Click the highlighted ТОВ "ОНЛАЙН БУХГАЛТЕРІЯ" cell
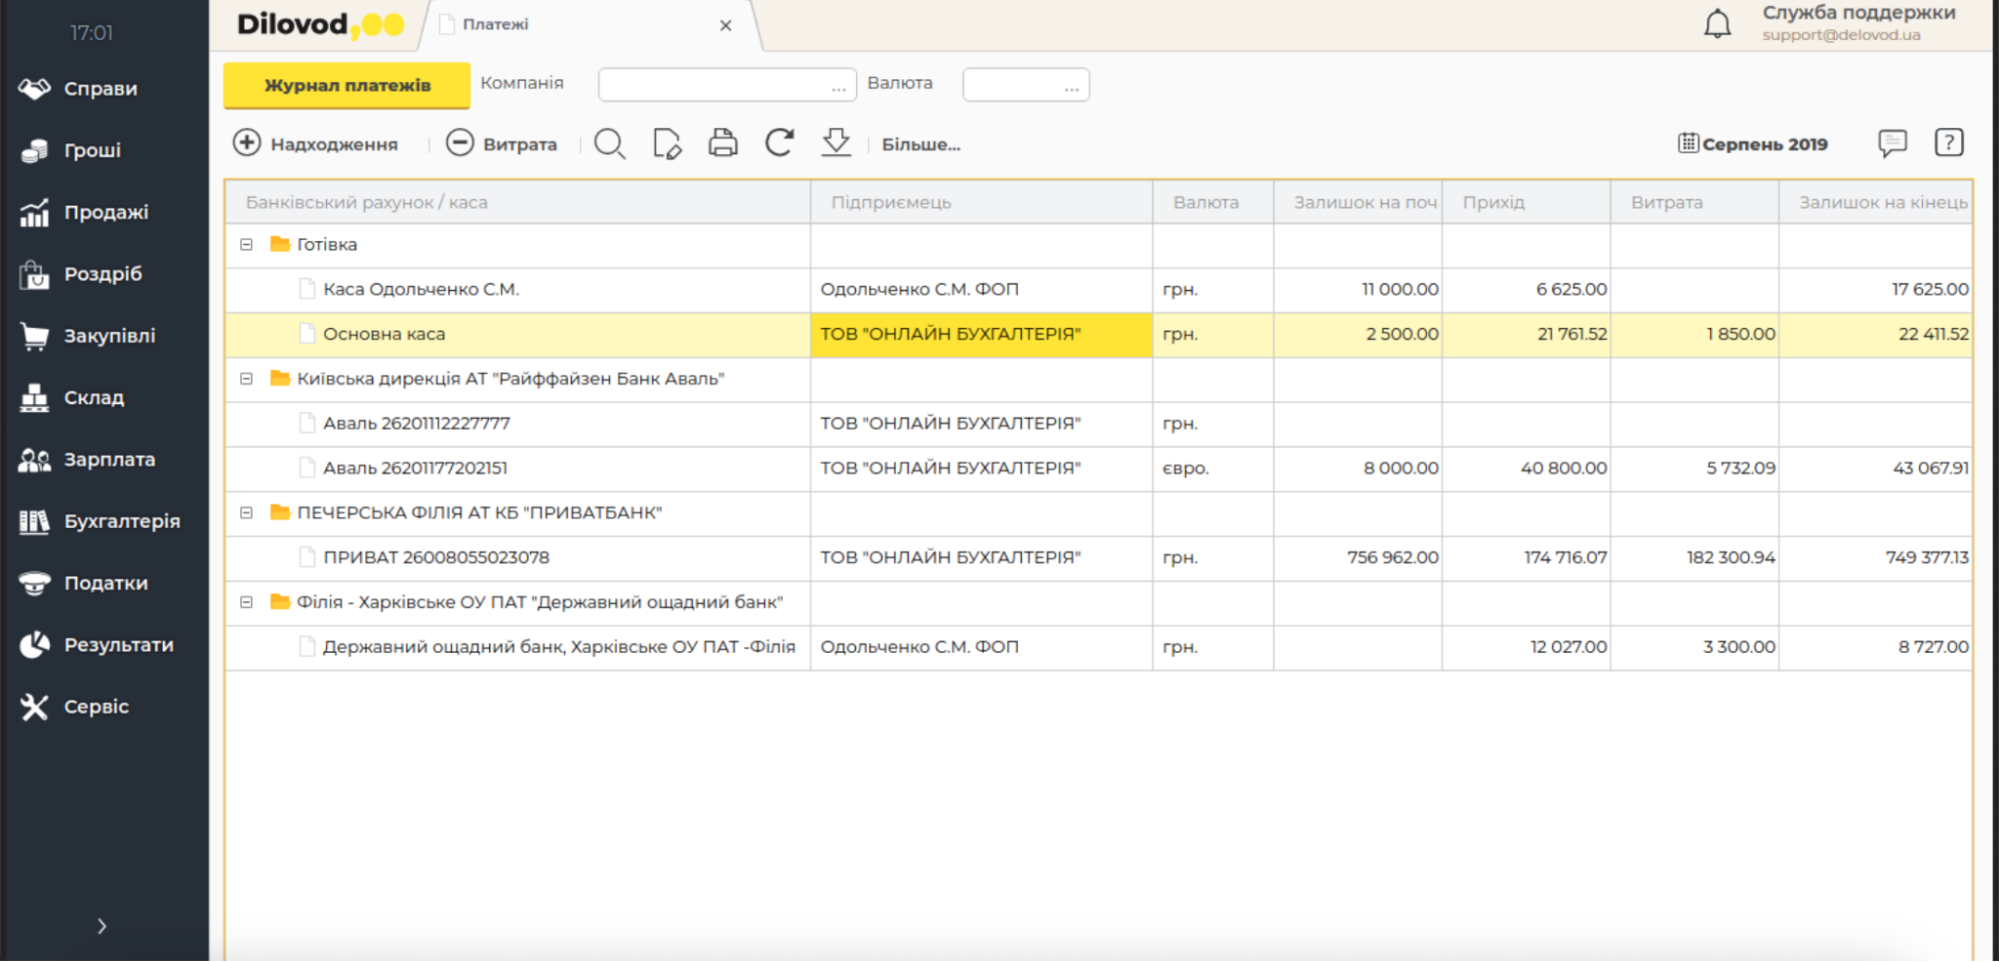The height and width of the screenshot is (962, 1999). [981, 335]
